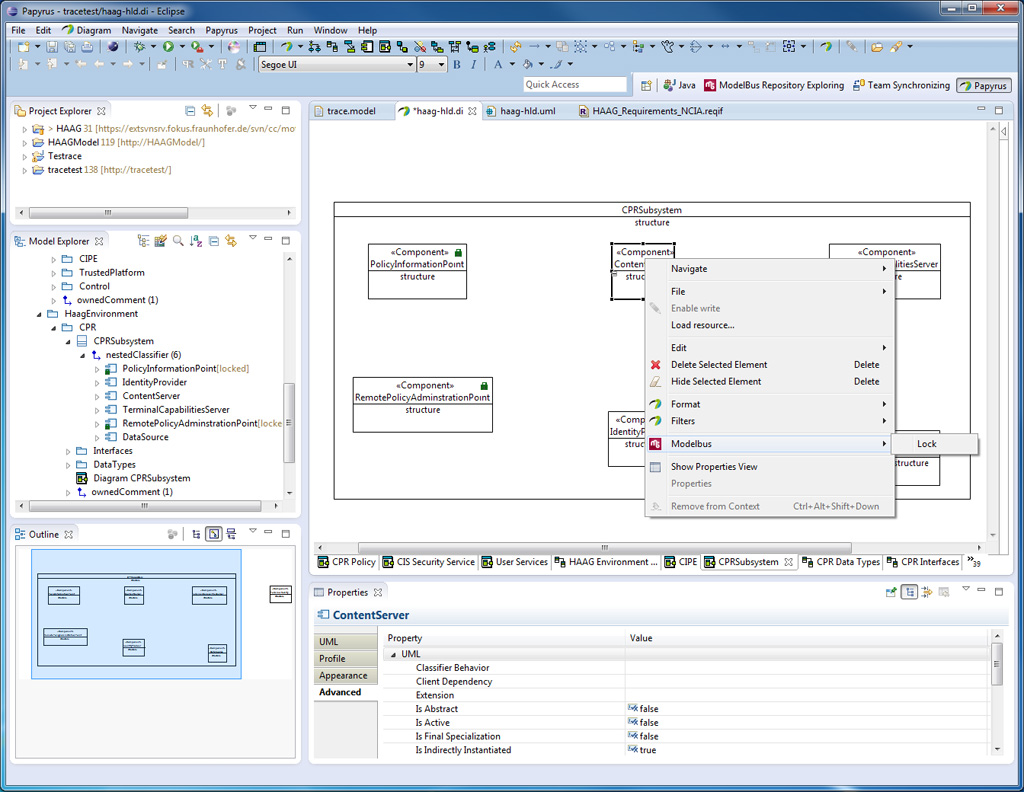The image size is (1024, 792).
Task: Select Show Properties View menu item
Action: [770, 467]
